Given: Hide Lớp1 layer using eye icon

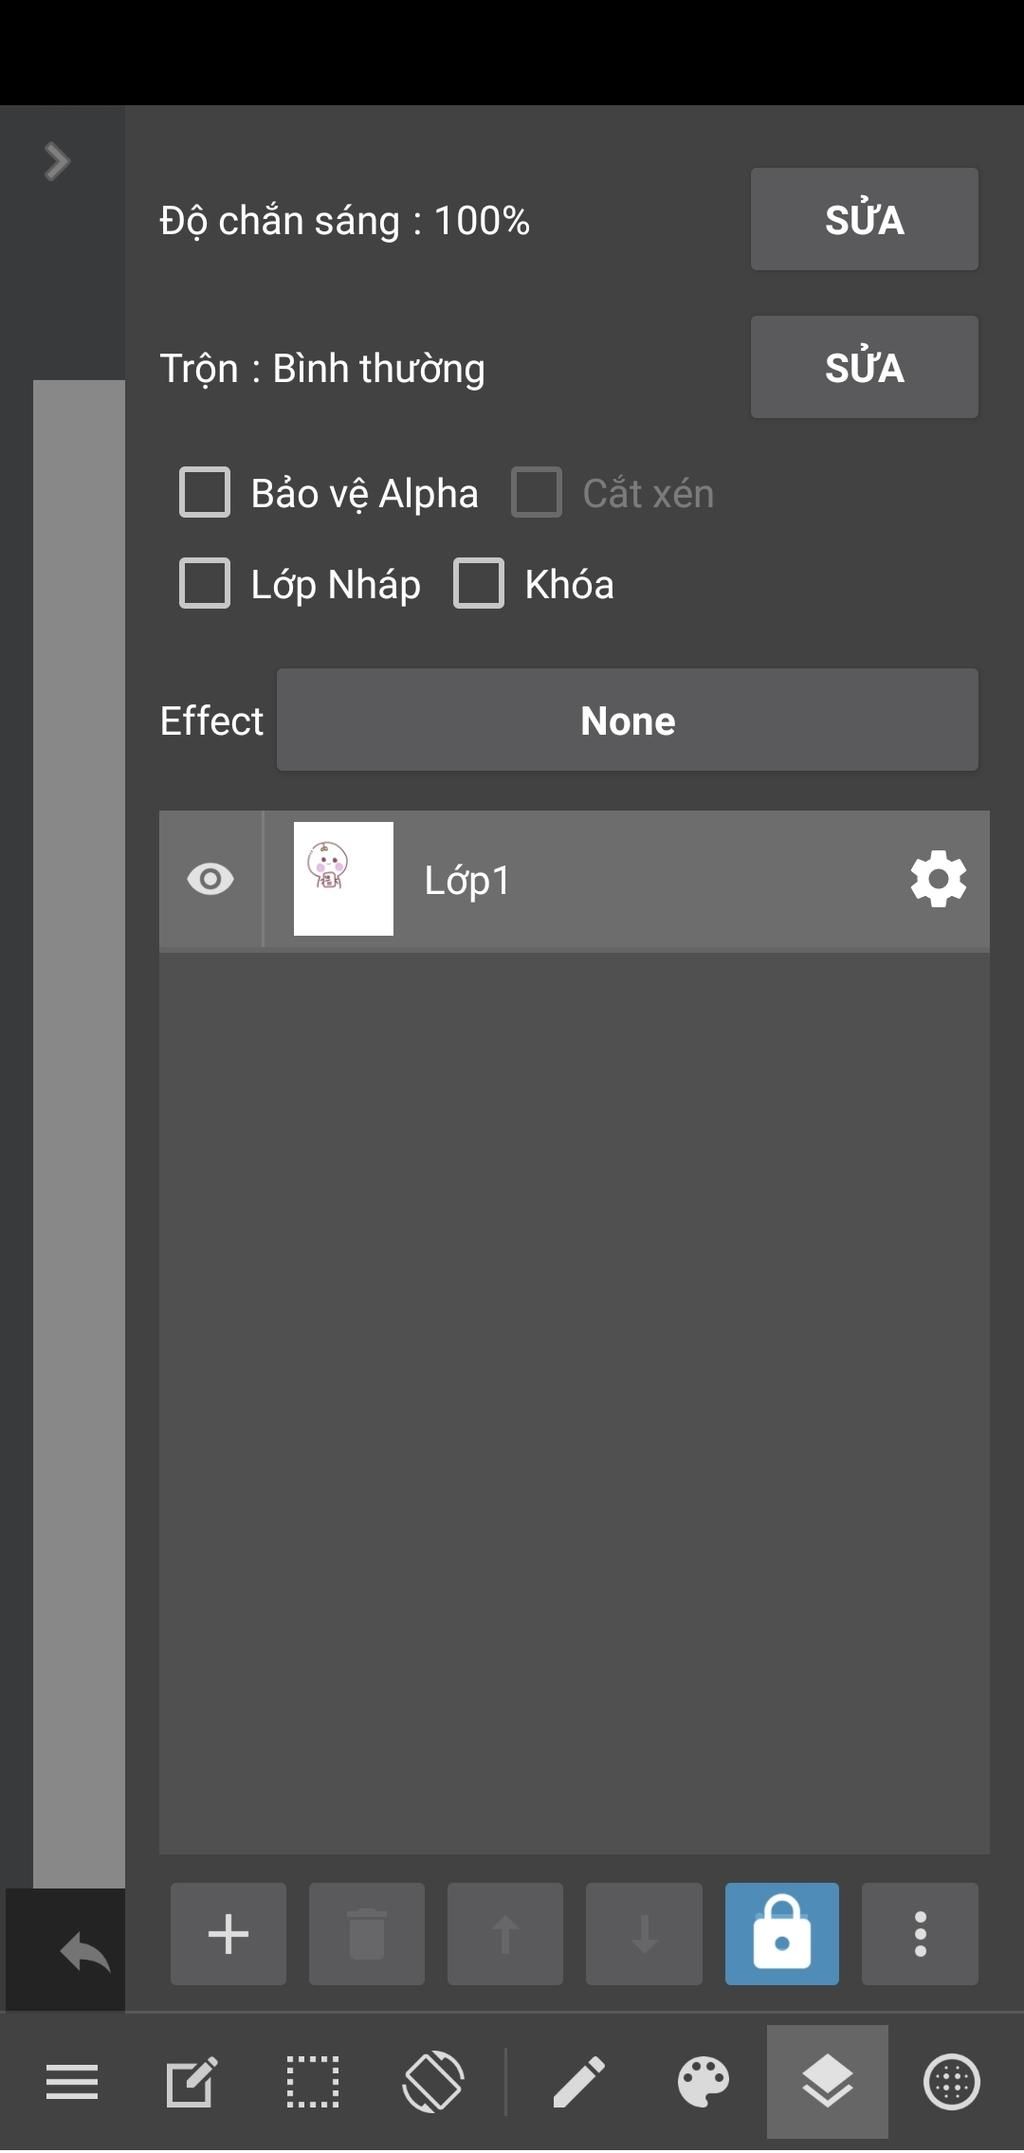Looking at the screenshot, I should (210, 880).
